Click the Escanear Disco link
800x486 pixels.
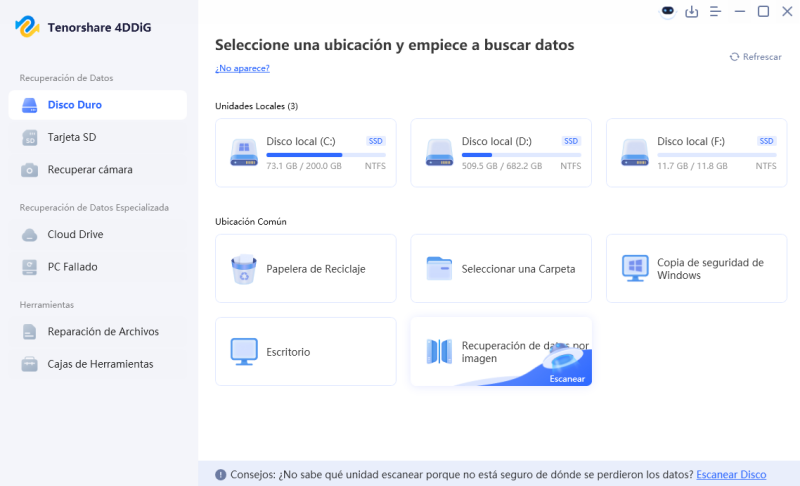[x=731, y=475]
